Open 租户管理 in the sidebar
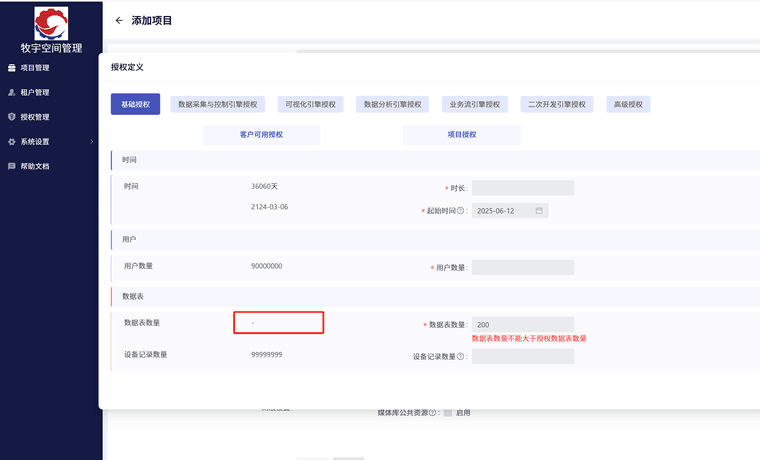This screenshot has width=760, height=460. (35, 92)
